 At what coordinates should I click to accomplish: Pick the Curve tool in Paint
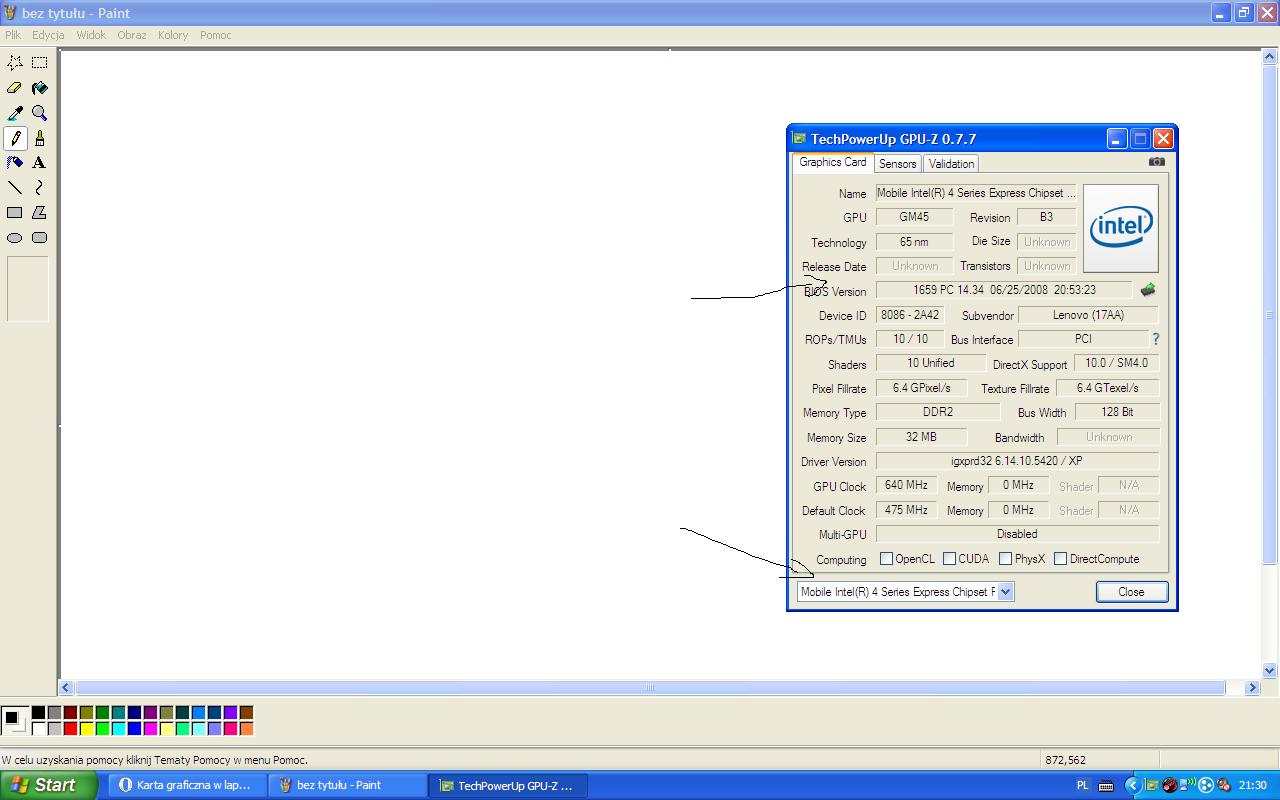(x=40, y=188)
